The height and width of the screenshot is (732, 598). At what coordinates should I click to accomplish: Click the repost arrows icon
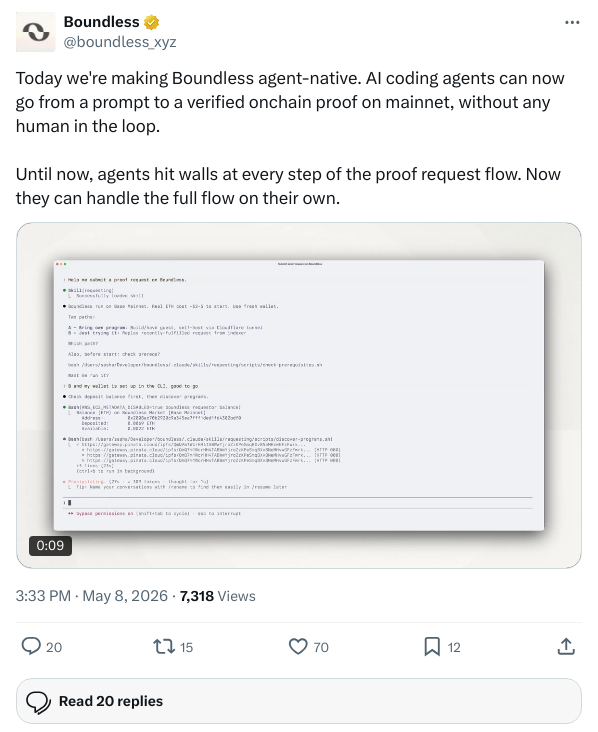coord(164,647)
